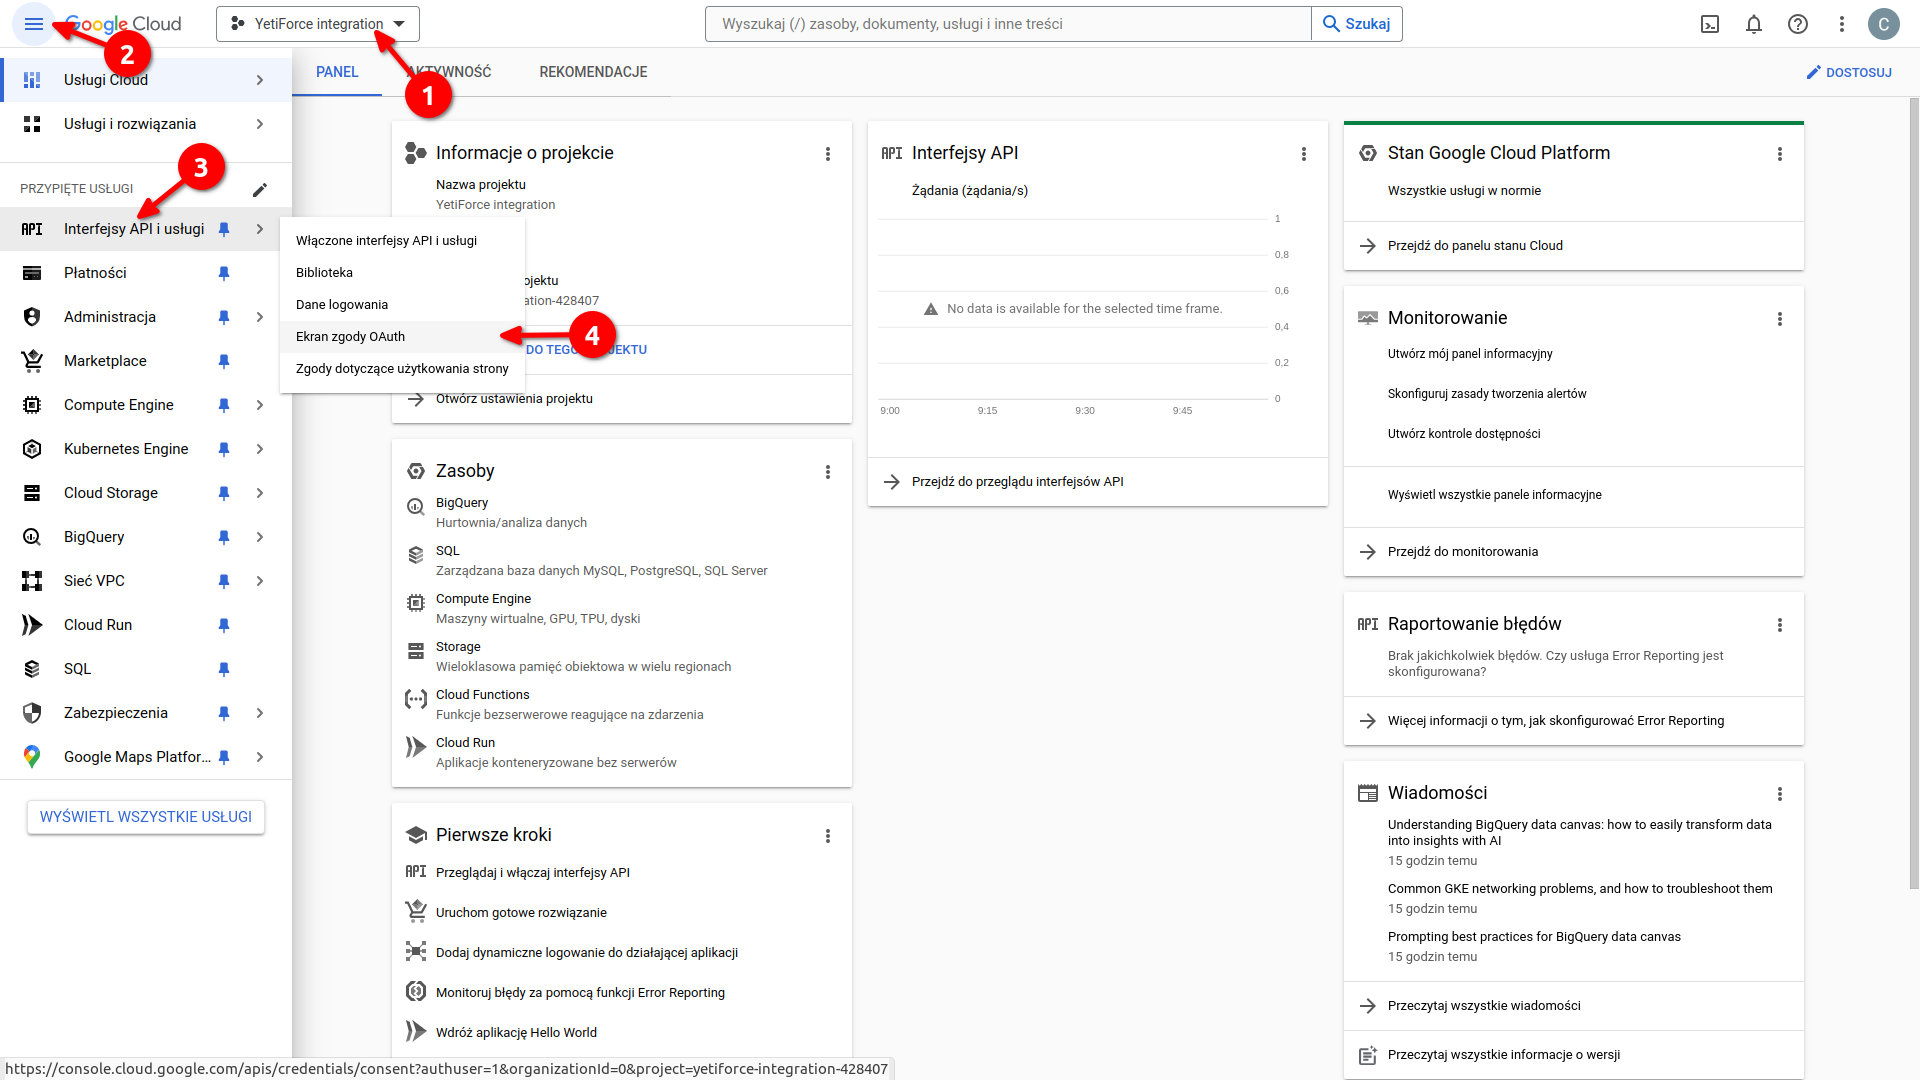Open options menu of Informacje o projekcie card

tap(828, 154)
